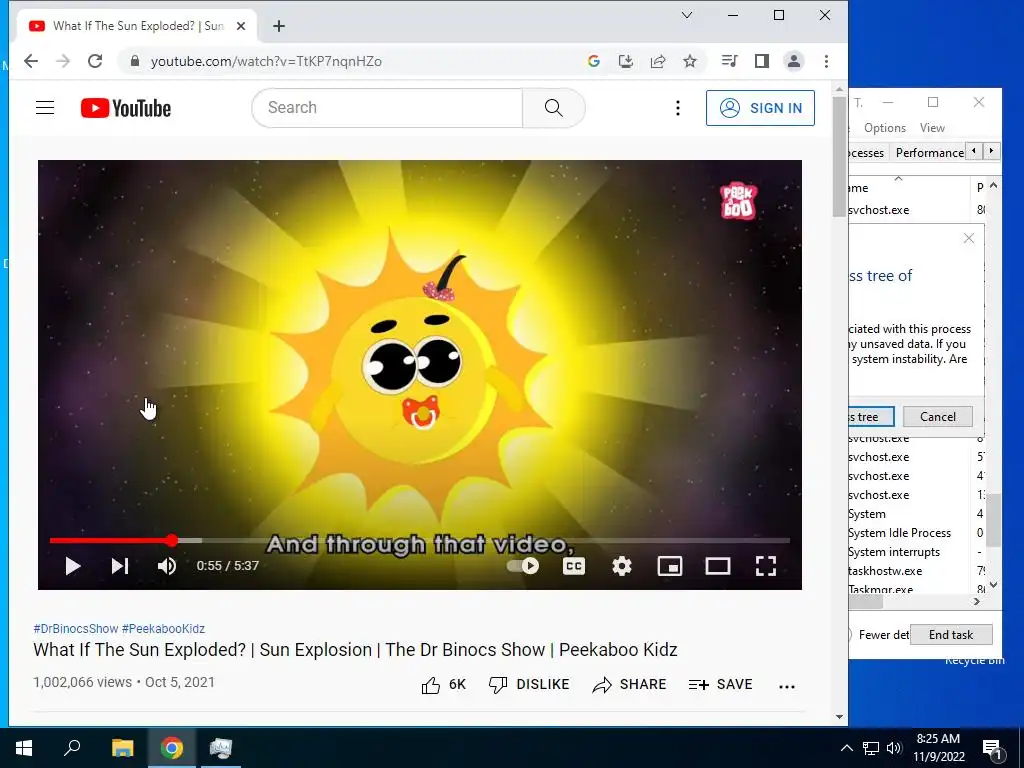Click the Chrome back arrow
Viewport: 1024px width, 768px height.
coord(31,61)
